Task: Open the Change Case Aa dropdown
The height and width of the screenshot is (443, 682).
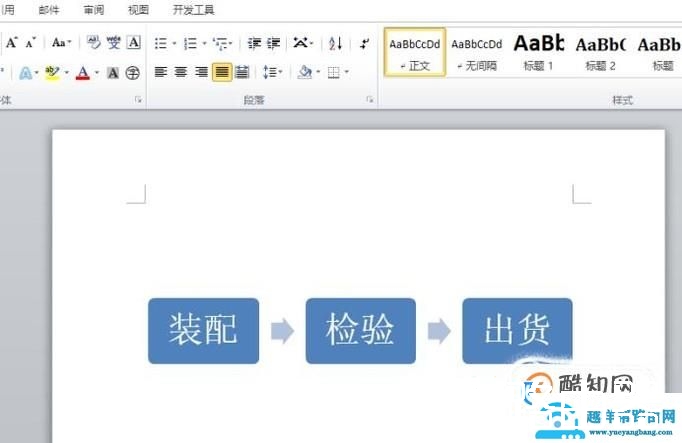Action: [61, 43]
